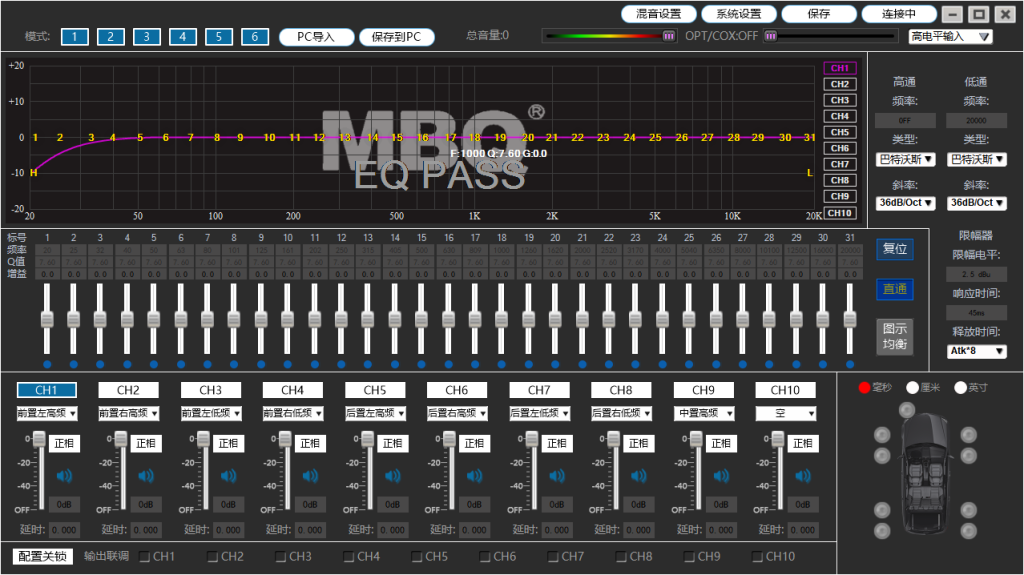Select the centimeters (厘米) delay unit
1024x575 pixels.
[x=912, y=387]
